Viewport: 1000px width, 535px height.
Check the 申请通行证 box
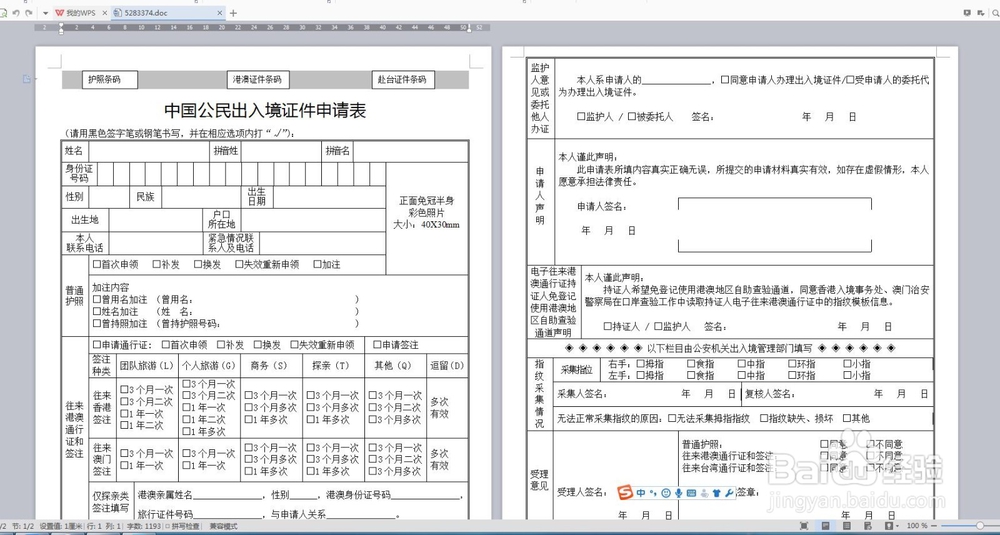pos(96,344)
